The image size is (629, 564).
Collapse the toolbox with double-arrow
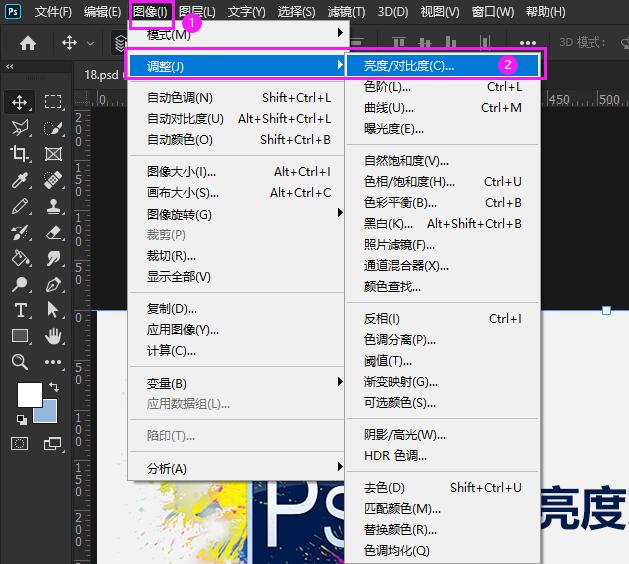(10, 67)
